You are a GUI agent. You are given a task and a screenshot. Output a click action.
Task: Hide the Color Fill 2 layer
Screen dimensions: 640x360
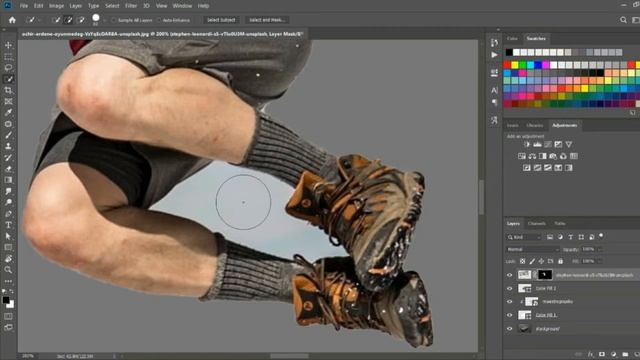[509, 288]
